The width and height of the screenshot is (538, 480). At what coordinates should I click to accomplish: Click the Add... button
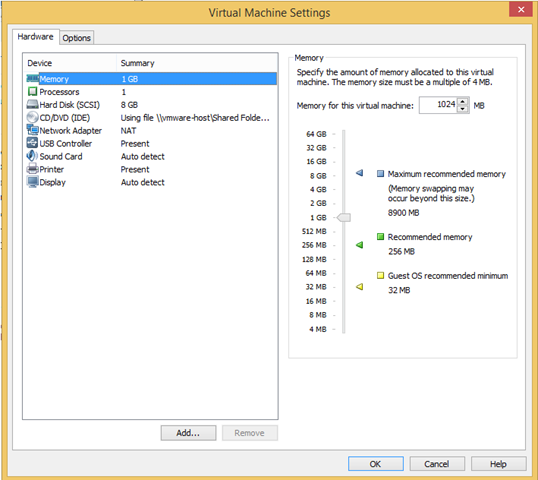point(188,433)
